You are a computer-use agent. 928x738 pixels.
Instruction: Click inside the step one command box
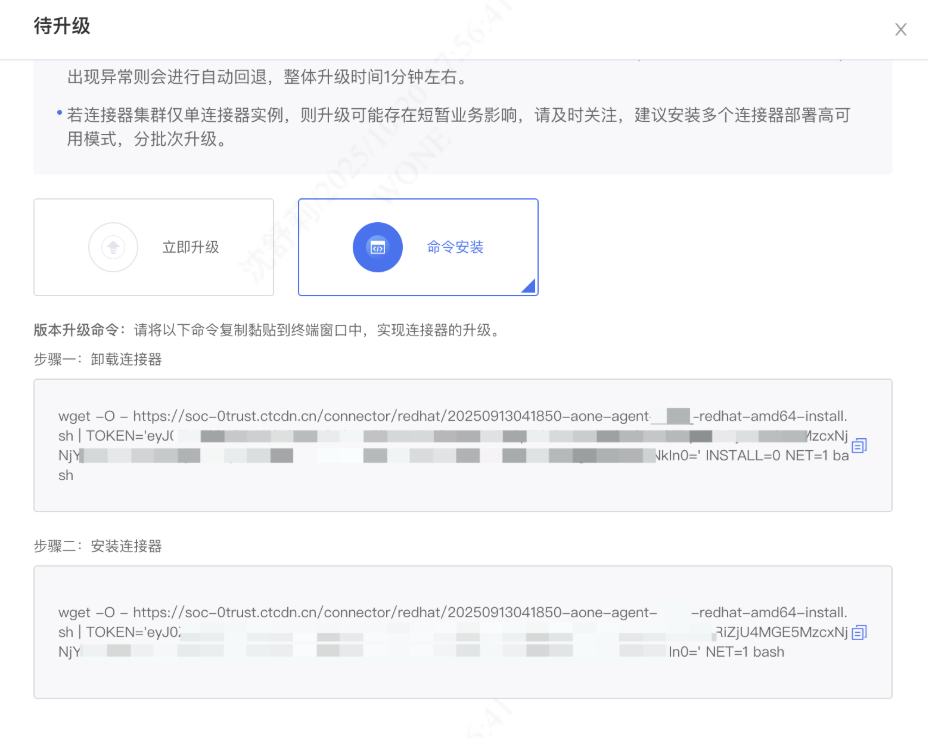coord(462,495)
